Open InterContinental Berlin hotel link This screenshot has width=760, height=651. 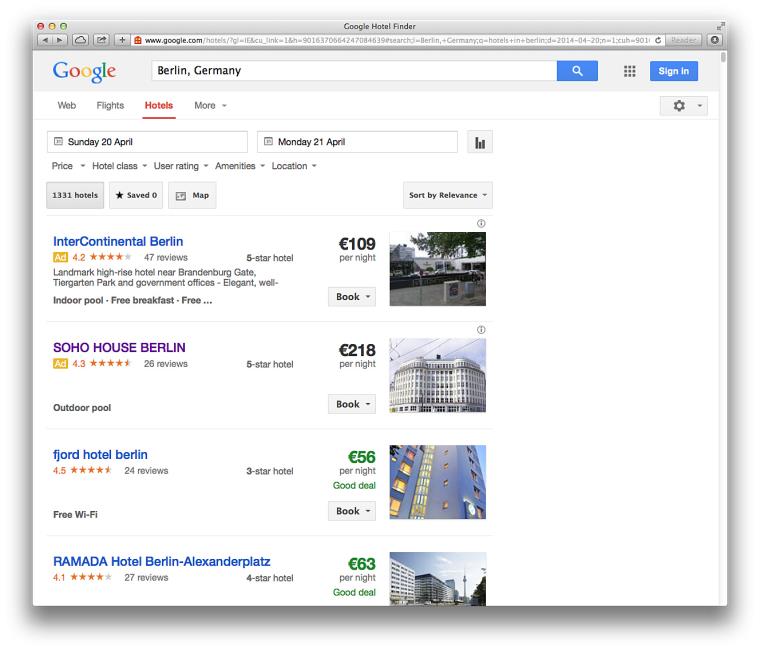(118, 241)
